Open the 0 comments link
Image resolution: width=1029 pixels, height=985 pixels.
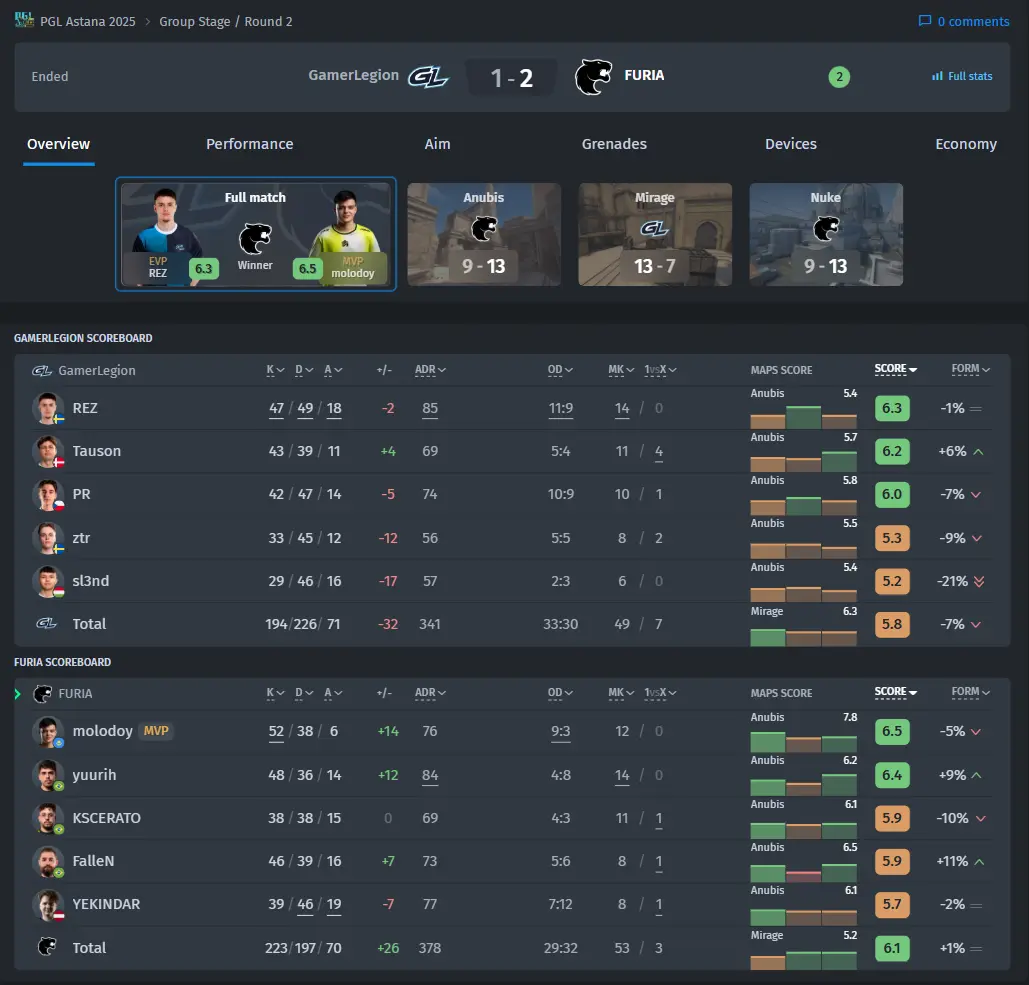[x=964, y=22]
